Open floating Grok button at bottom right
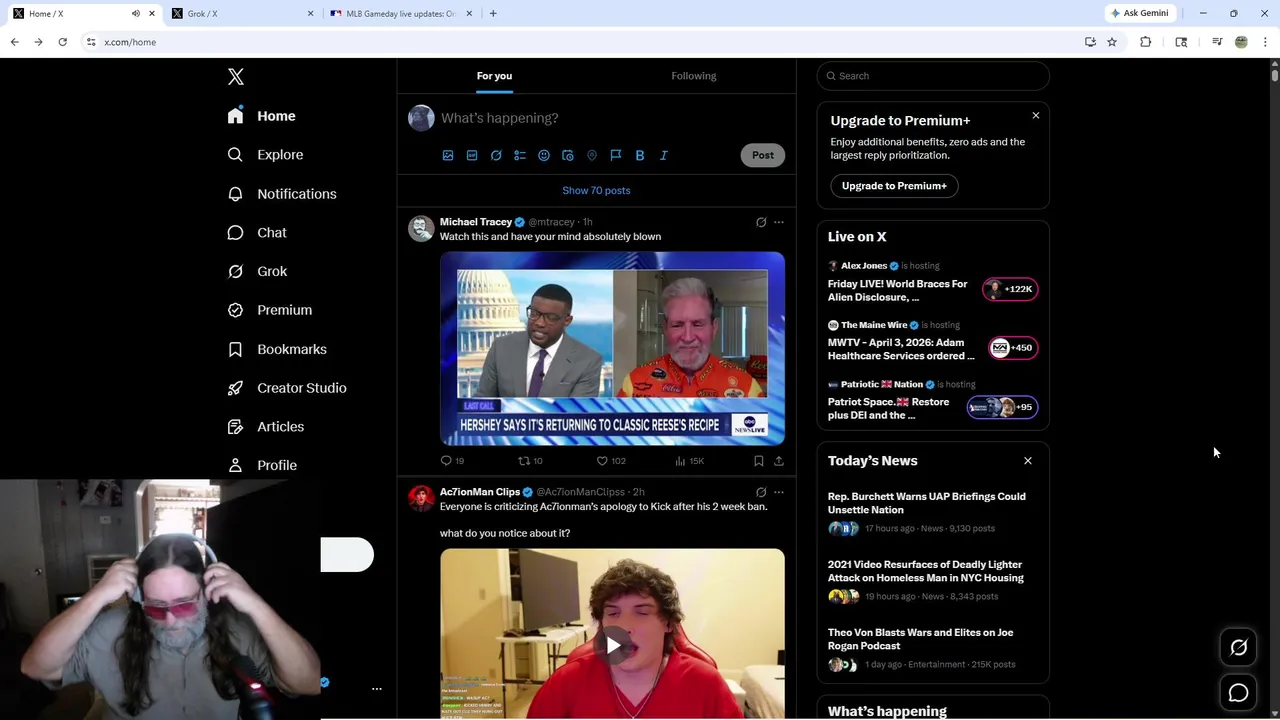 coord(1239,648)
